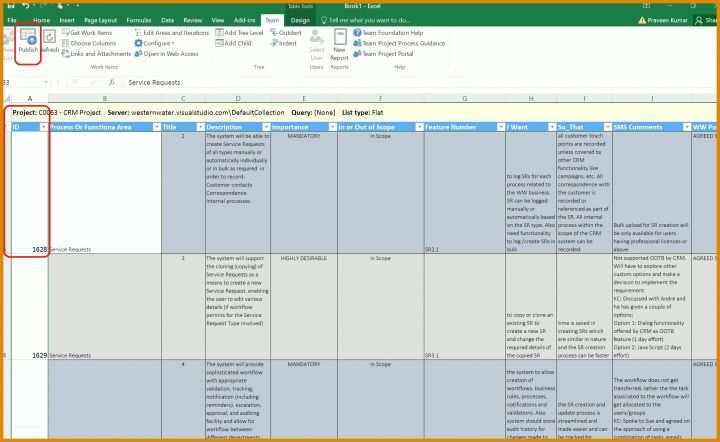Screen dimensions: 720x442
Task: Click the HIGHLY DESIRABLE importance cell
Action: (304, 307)
